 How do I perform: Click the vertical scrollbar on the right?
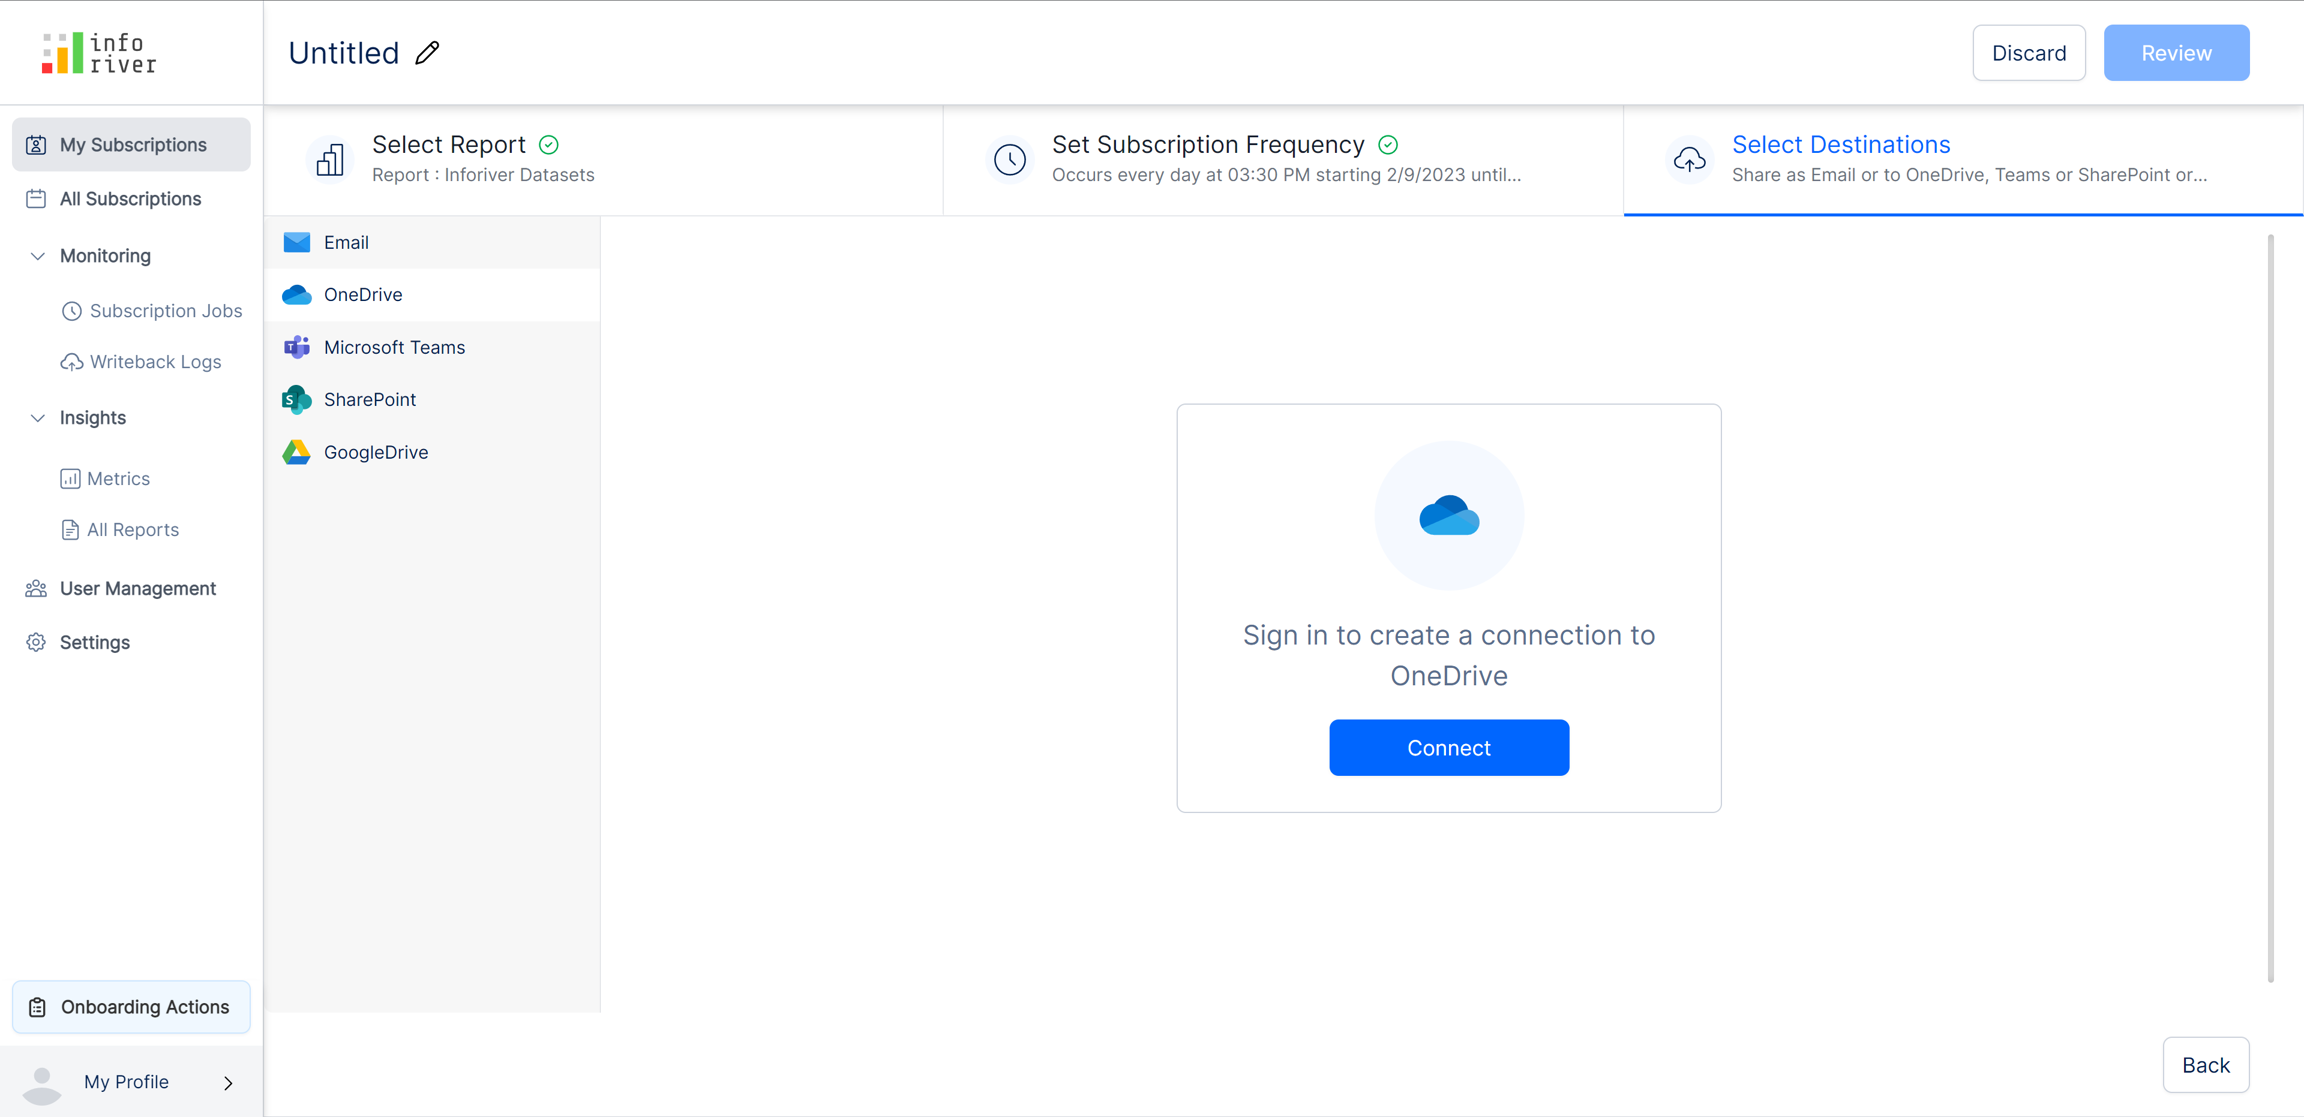2270,608
